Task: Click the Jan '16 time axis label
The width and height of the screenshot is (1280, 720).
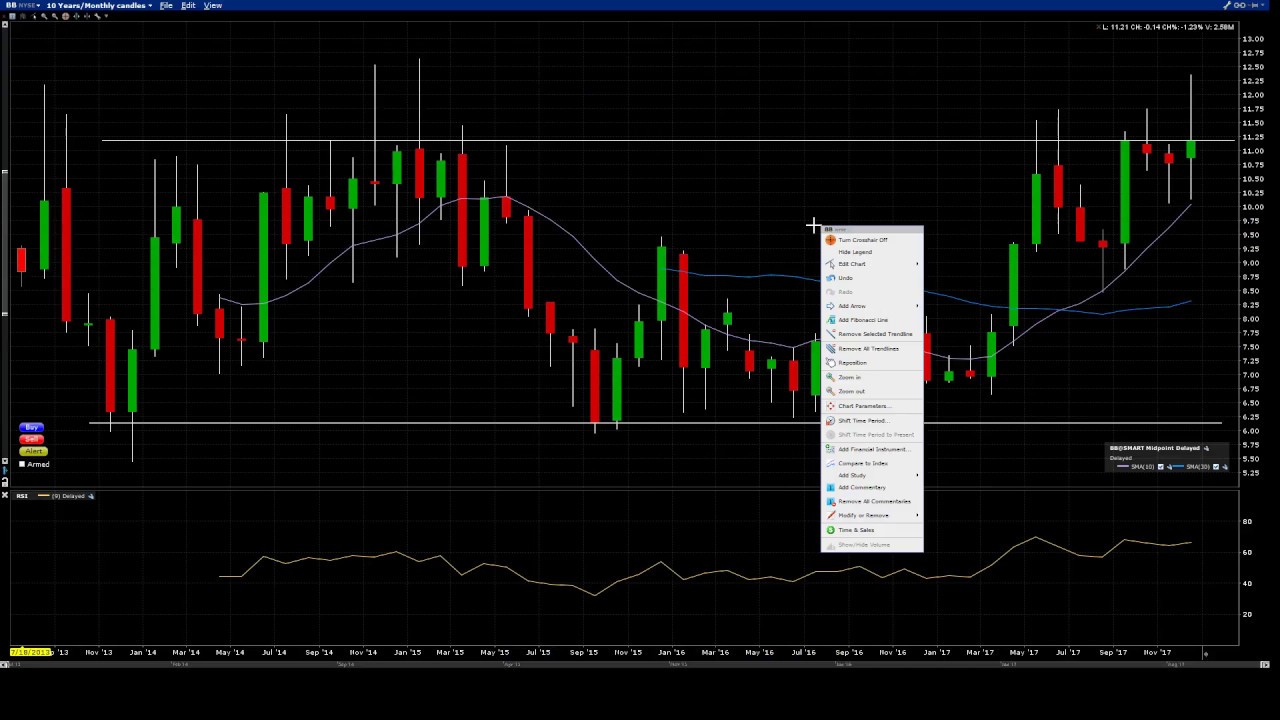Action: pyautogui.click(x=671, y=652)
